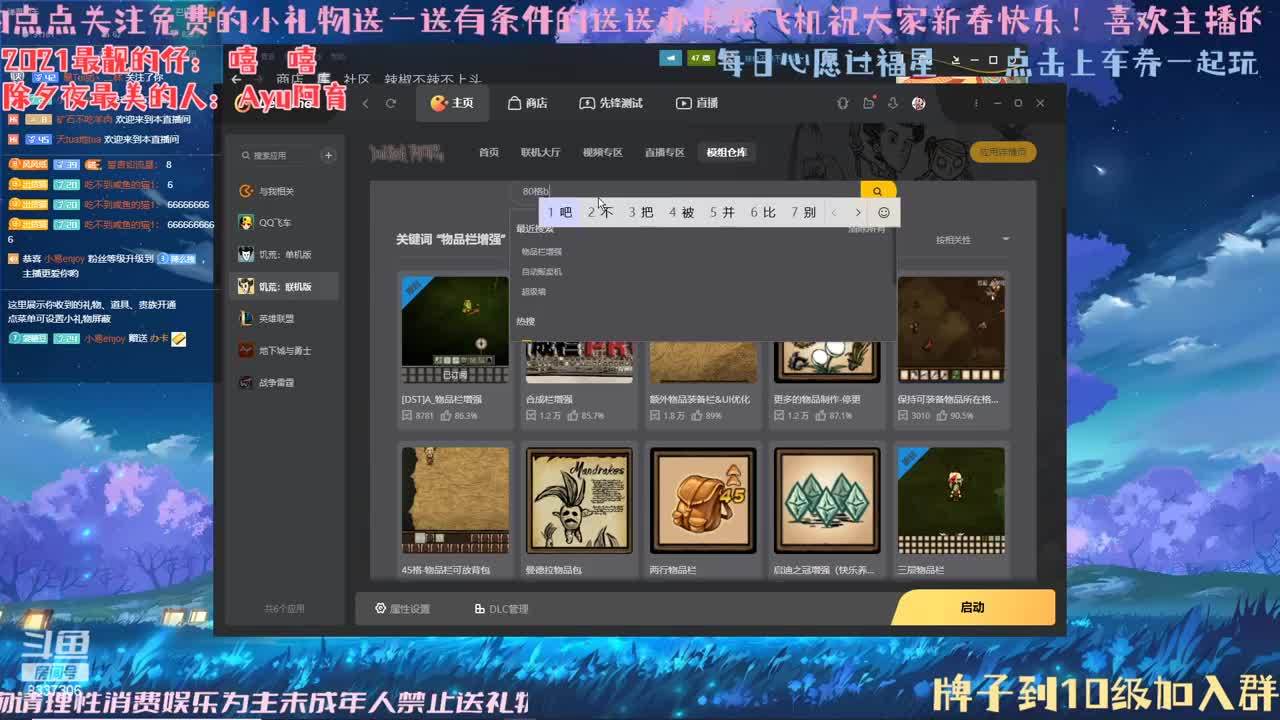Image resolution: width=1280 pixels, height=720 pixels.
Task: Click the yellow 应用详情页 button
Action: [x=1002, y=152]
